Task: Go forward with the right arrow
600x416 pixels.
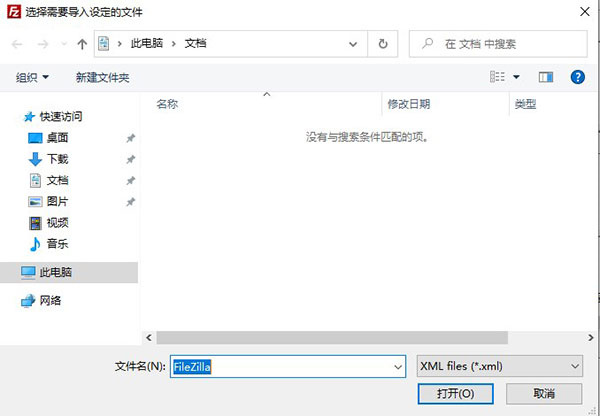Action: pyautogui.click(x=43, y=44)
